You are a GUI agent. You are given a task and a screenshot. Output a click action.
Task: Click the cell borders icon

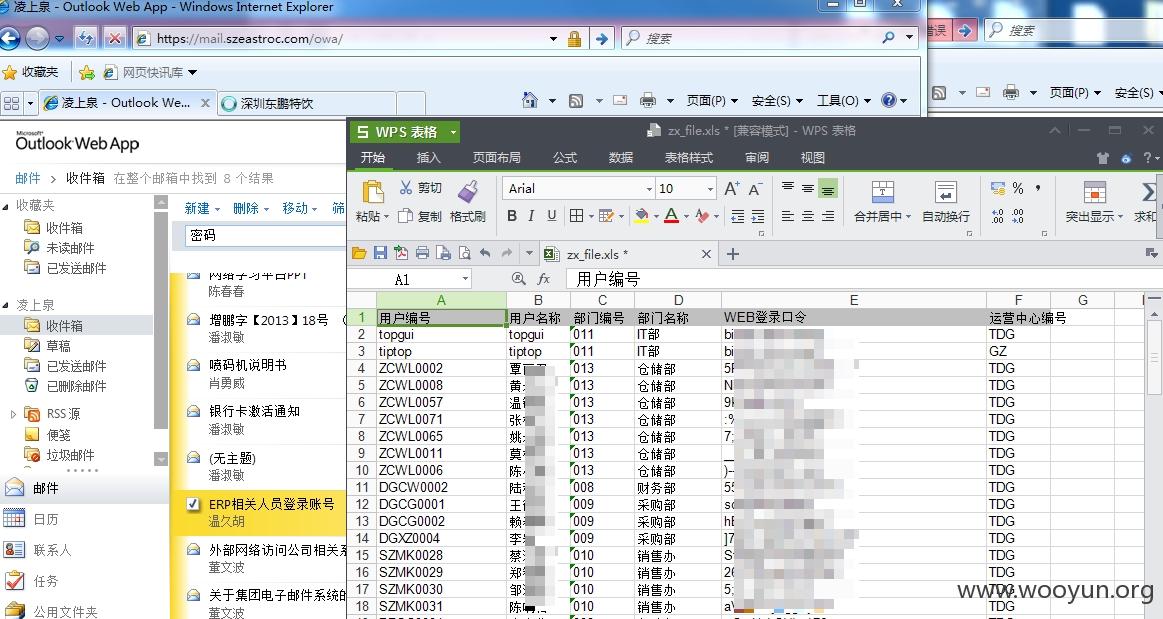(576, 216)
